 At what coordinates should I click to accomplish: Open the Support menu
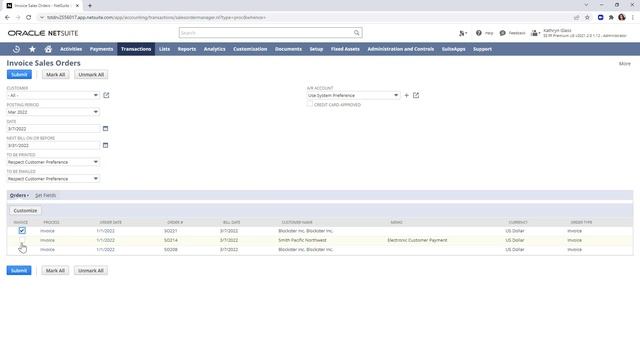[482, 49]
